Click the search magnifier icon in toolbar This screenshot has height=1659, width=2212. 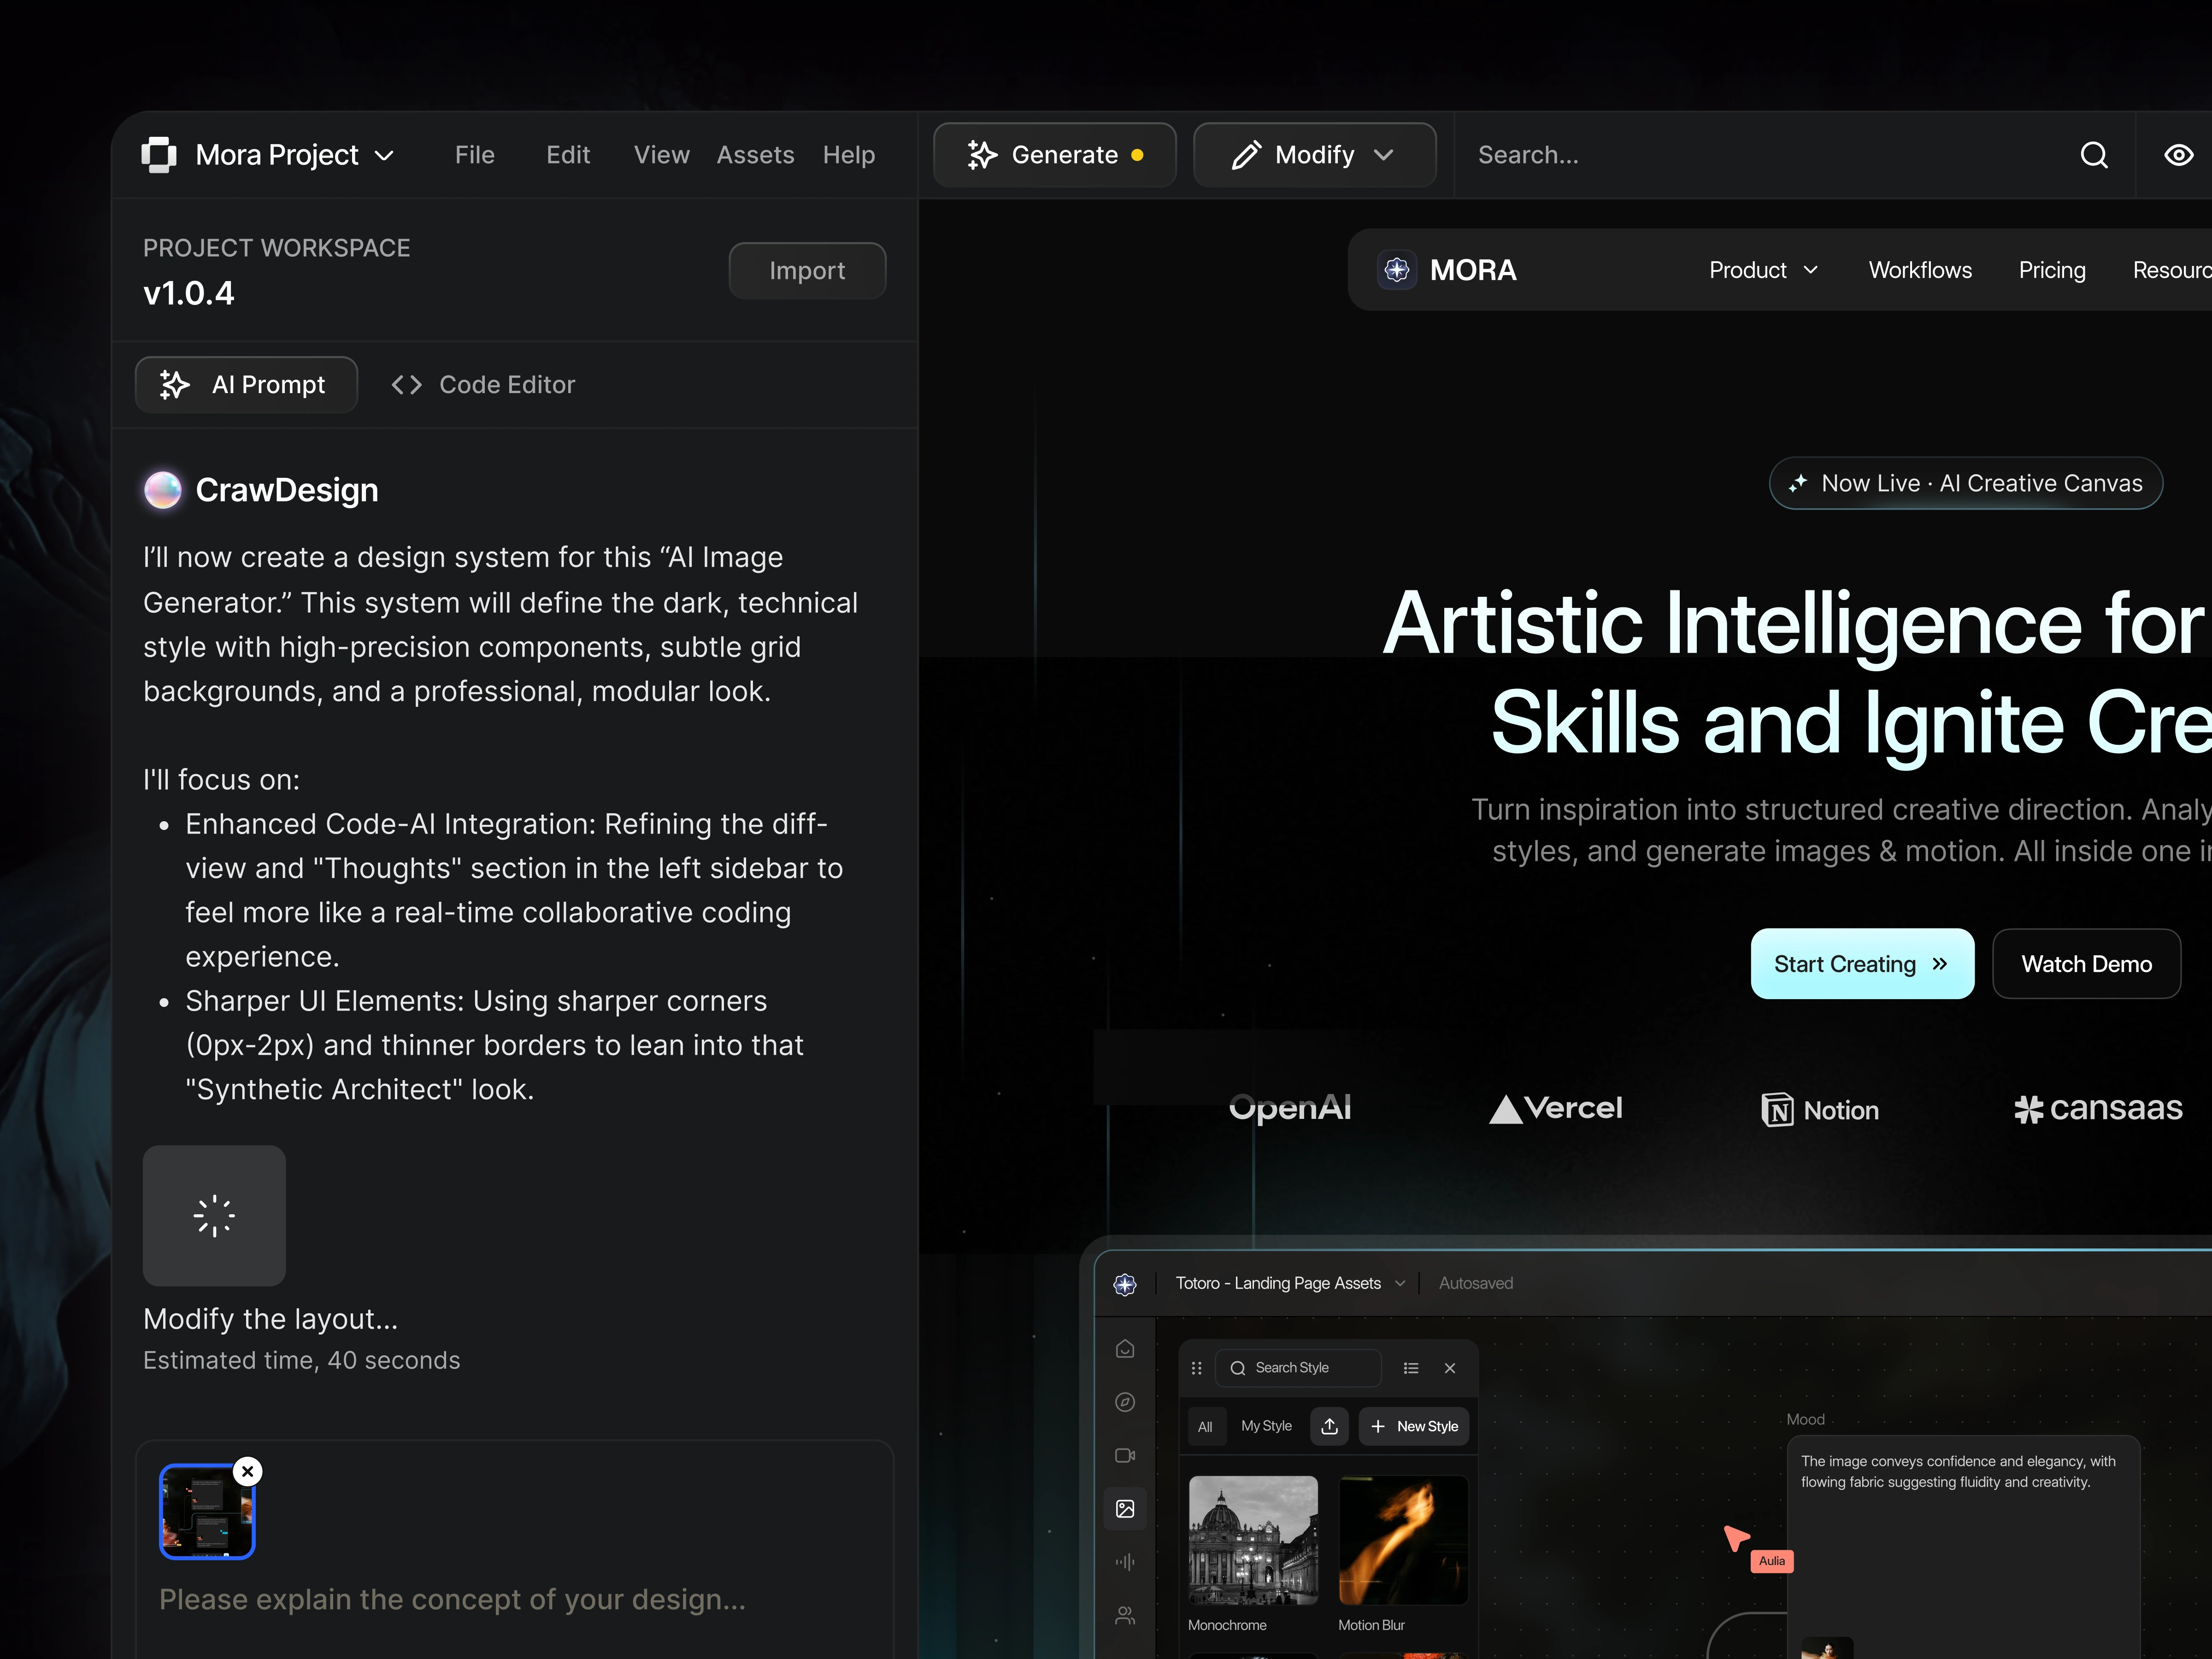click(2093, 155)
